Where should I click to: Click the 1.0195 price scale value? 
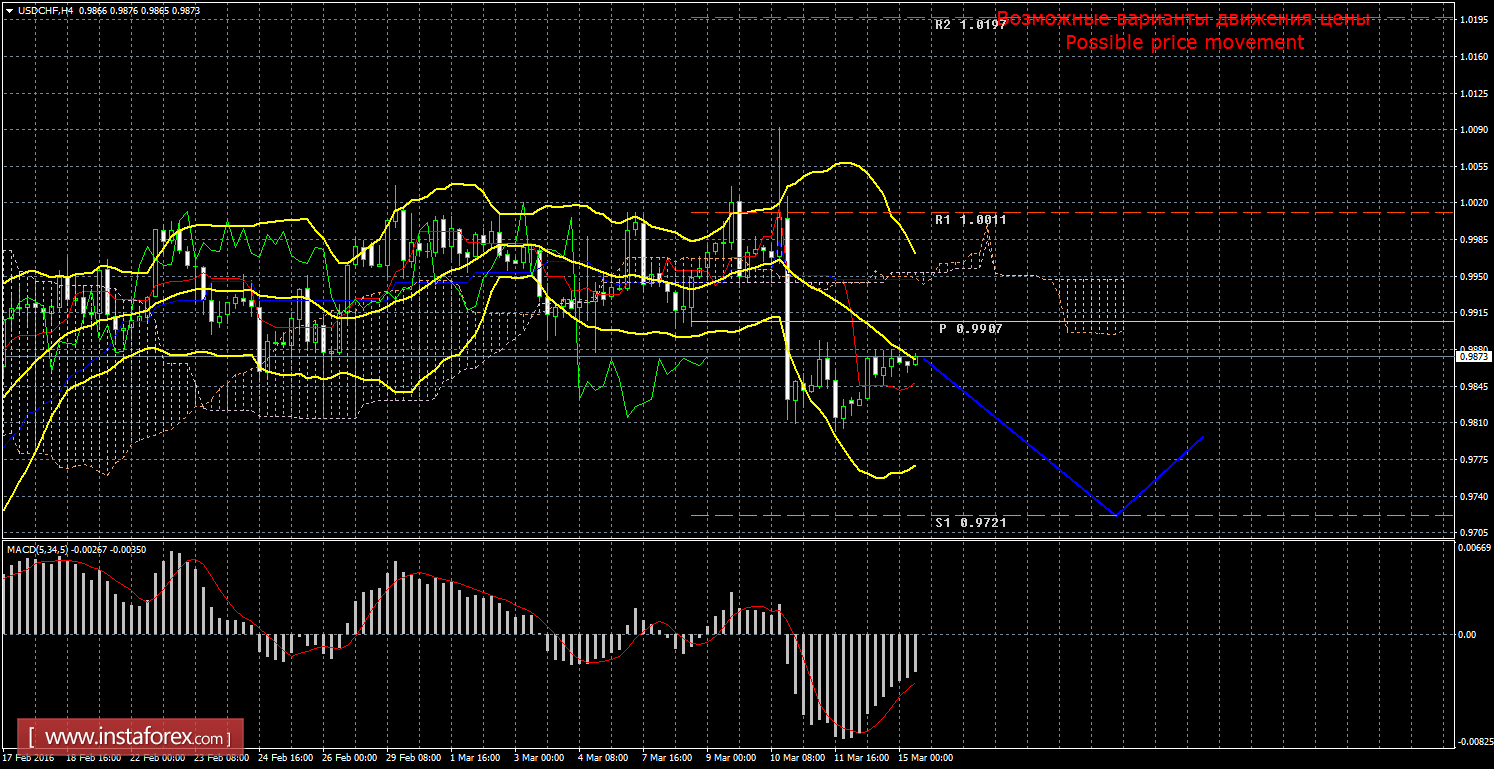click(1470, 20)
